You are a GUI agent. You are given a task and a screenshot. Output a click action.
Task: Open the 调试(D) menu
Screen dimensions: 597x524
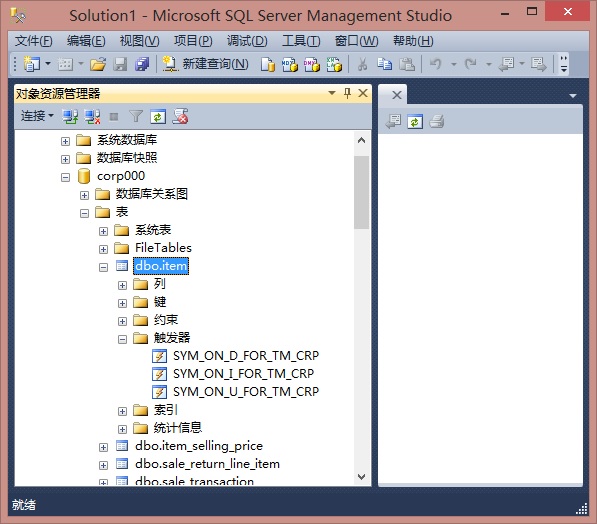click(247, 41)
